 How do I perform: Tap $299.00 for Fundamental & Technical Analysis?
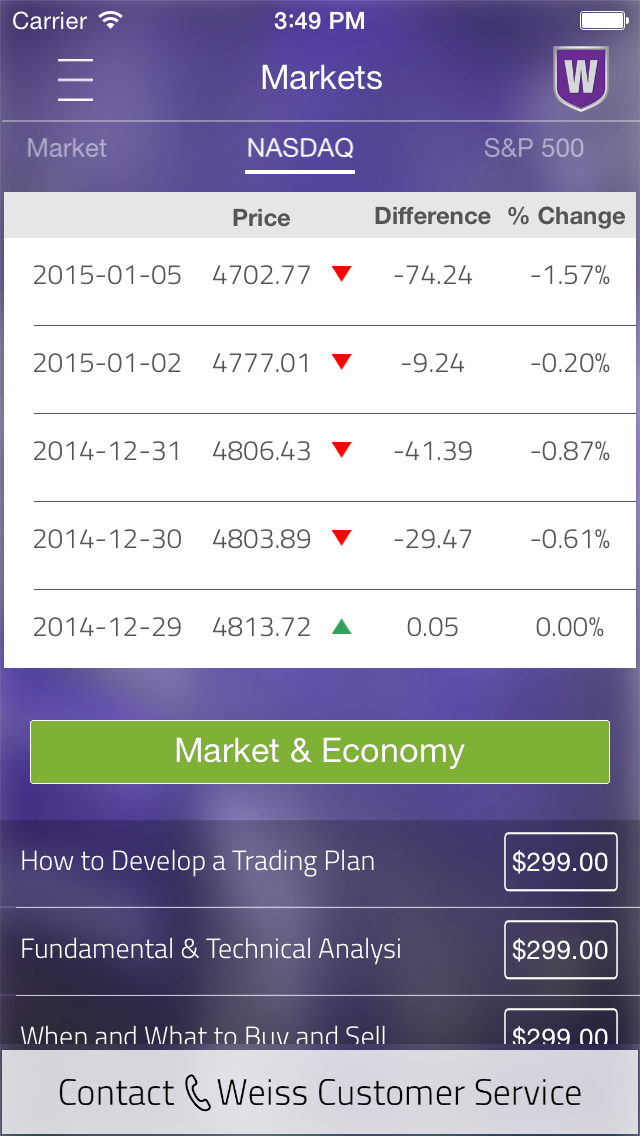(560, 949)
